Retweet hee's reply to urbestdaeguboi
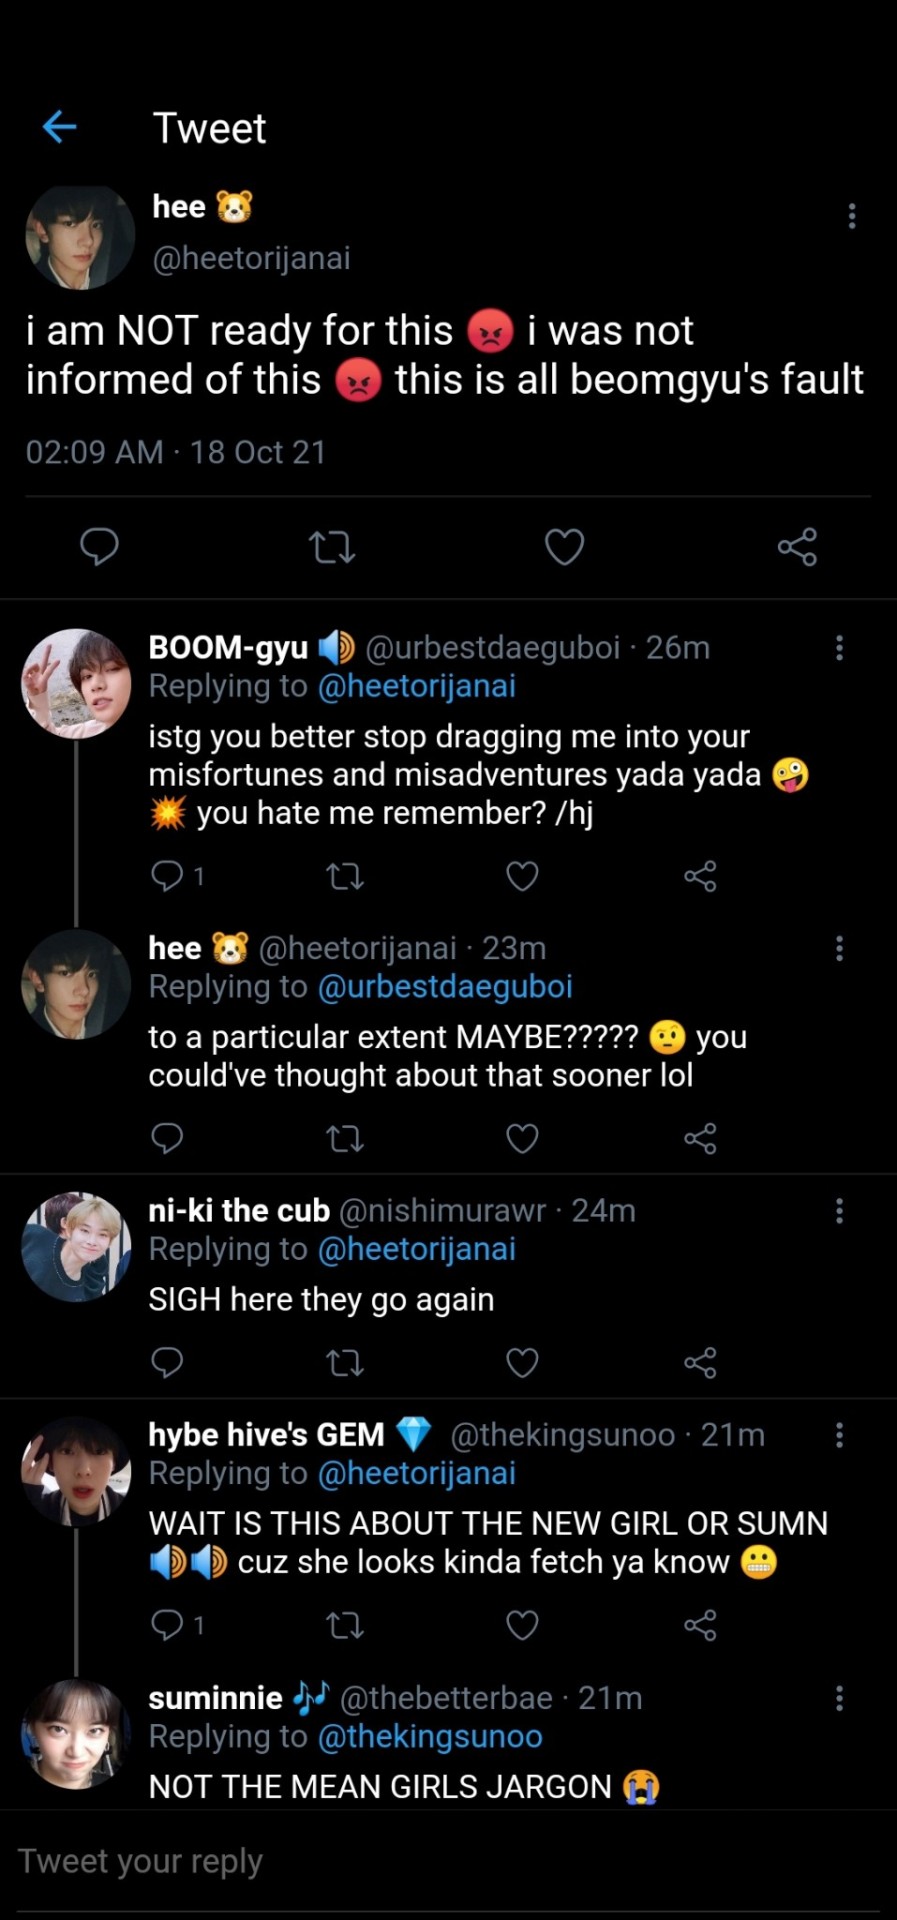Viewport: 897px width, 1920px height. coord(345,1139)
